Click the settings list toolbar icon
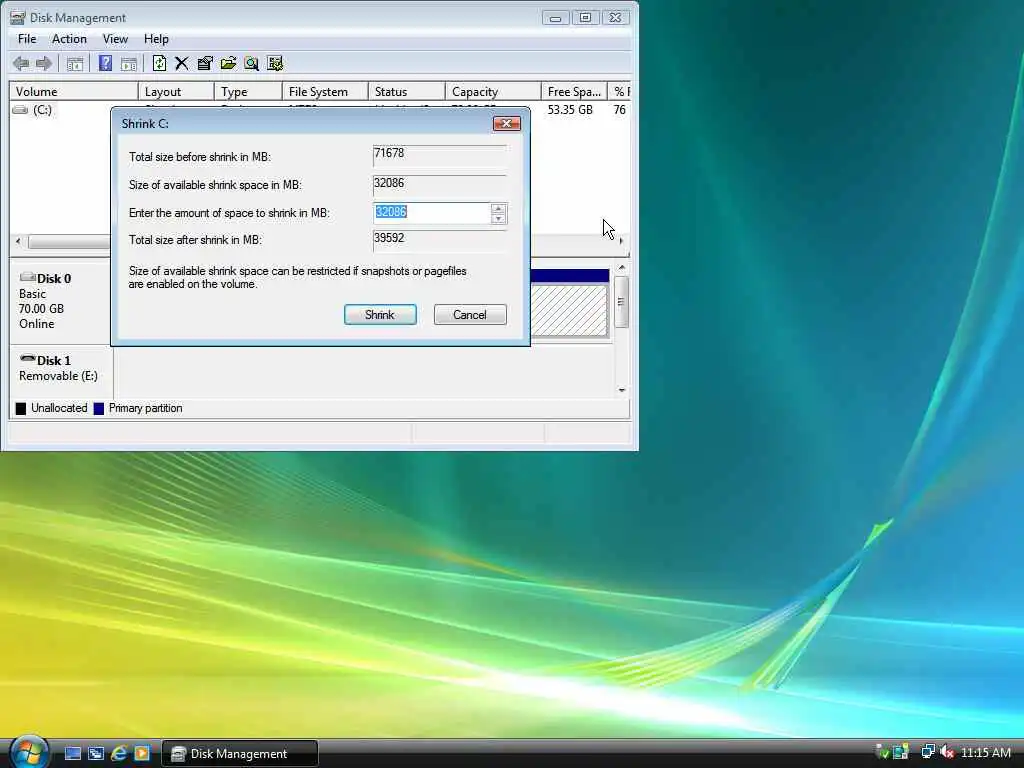The width and height of the screenshot is (1024, 768). pyautogui.click(x=275, y=63)
